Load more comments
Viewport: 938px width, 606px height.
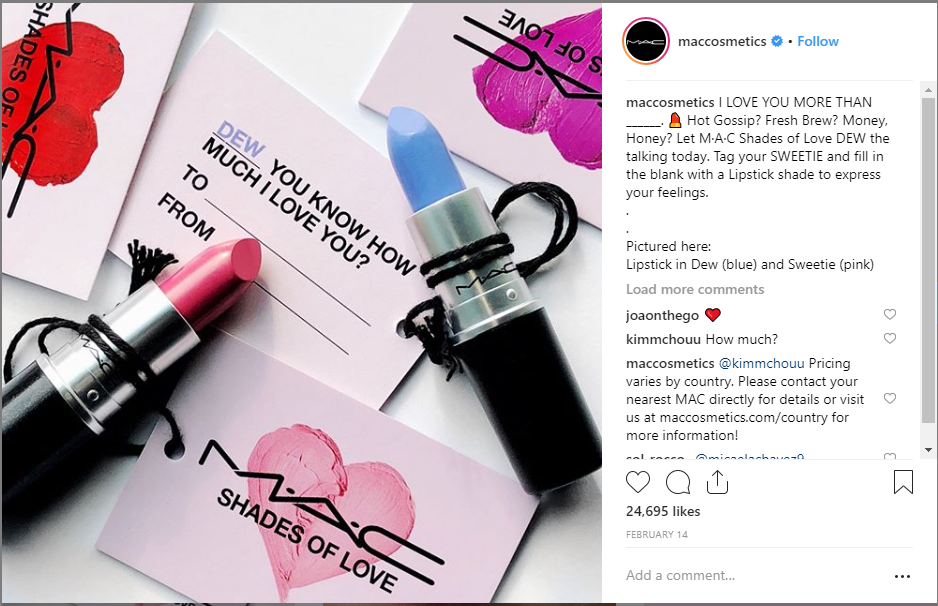pos(695,290)
